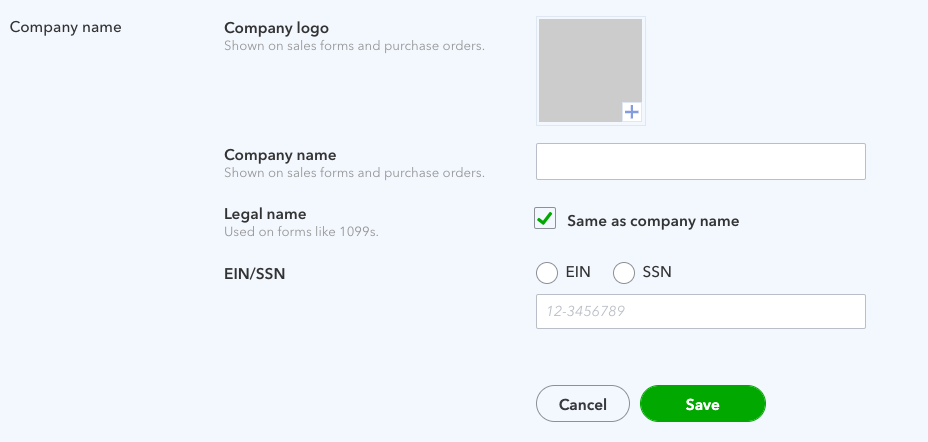
Task: Click the bold Company logo label
Action: (276, 28)
